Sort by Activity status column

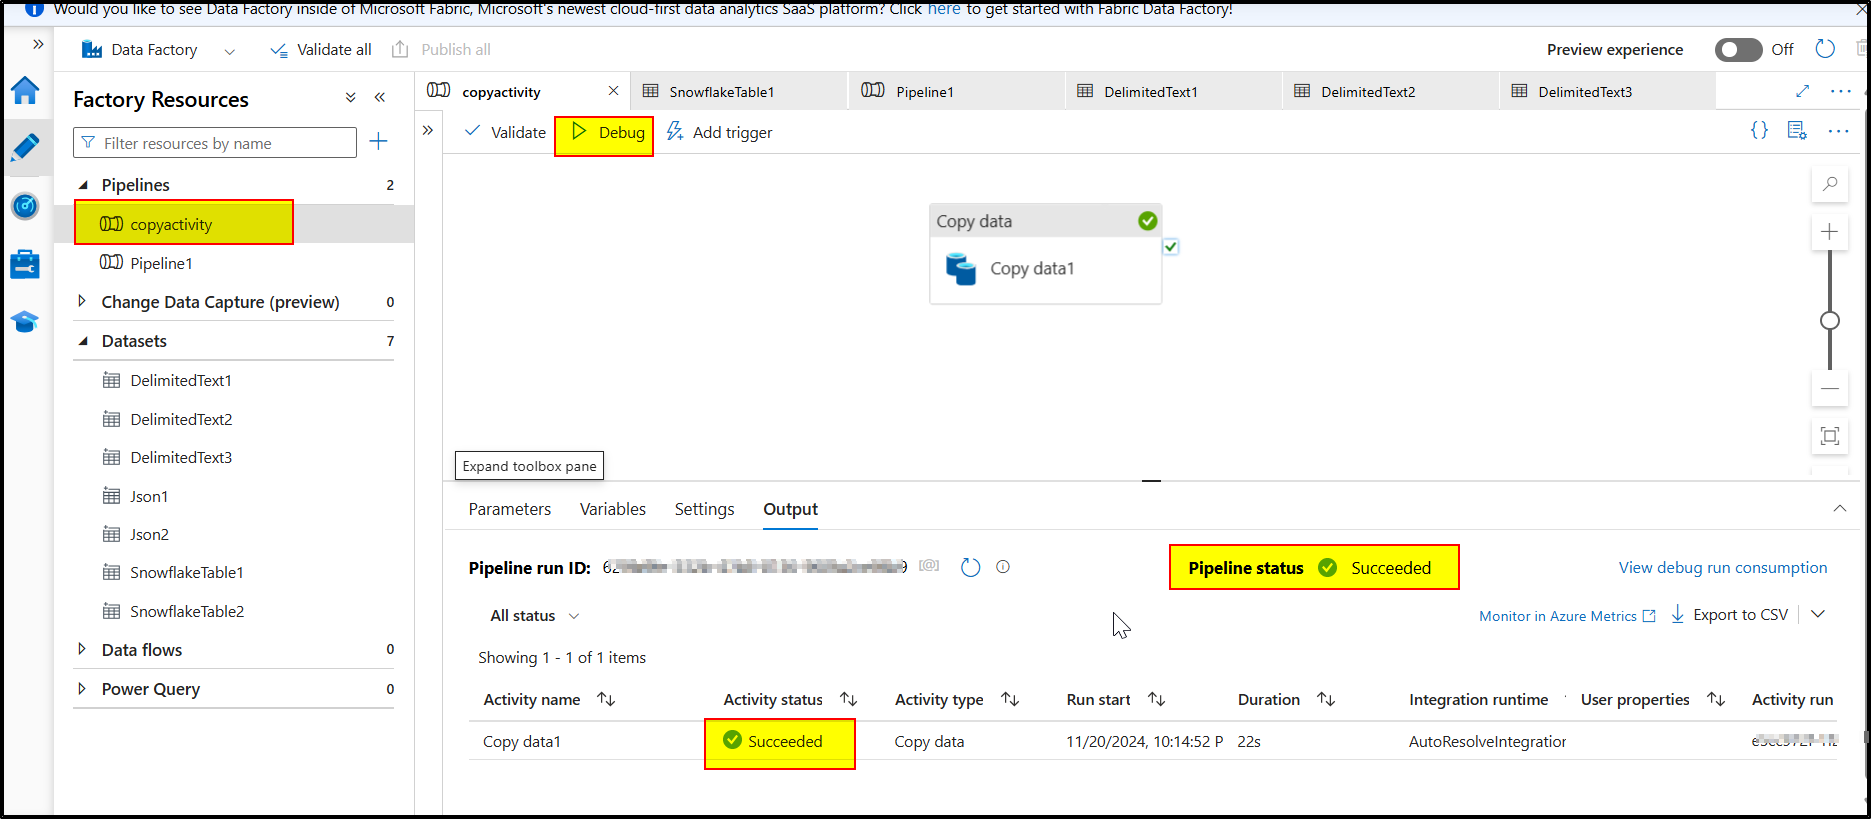pos(848,699)
